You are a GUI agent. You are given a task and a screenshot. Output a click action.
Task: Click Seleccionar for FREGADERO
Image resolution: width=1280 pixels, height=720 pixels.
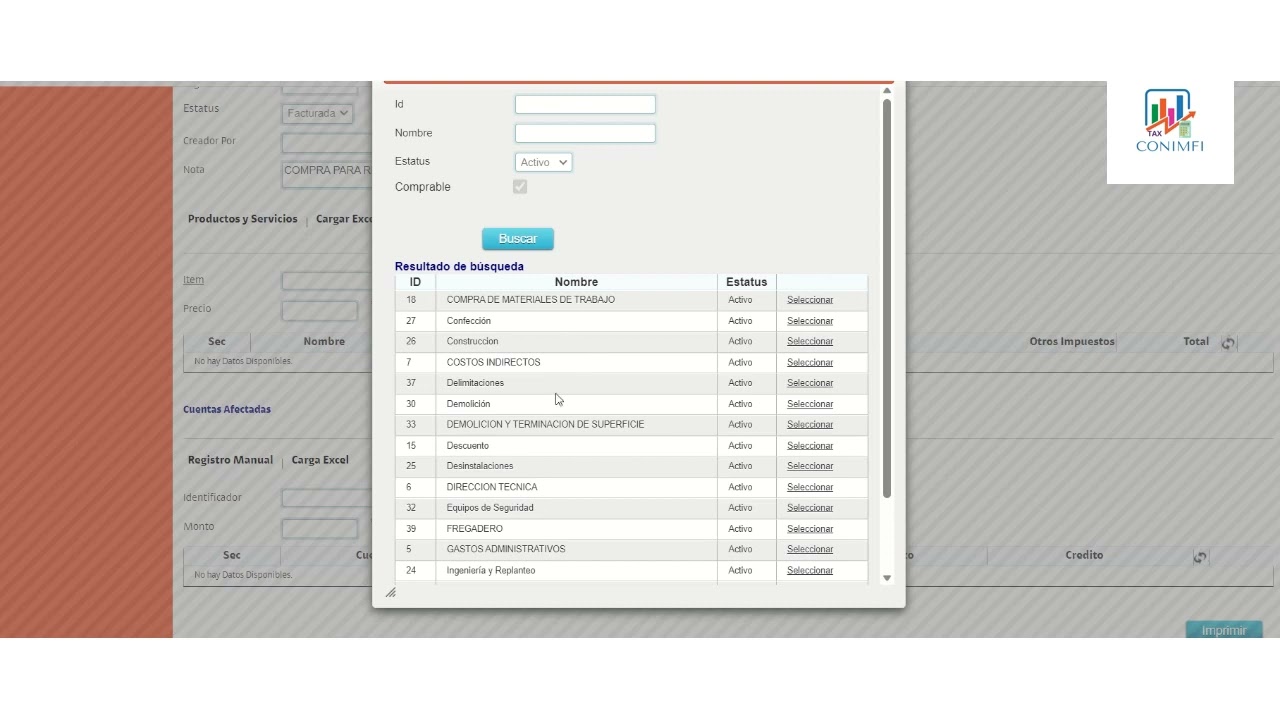tap(810, 529)
